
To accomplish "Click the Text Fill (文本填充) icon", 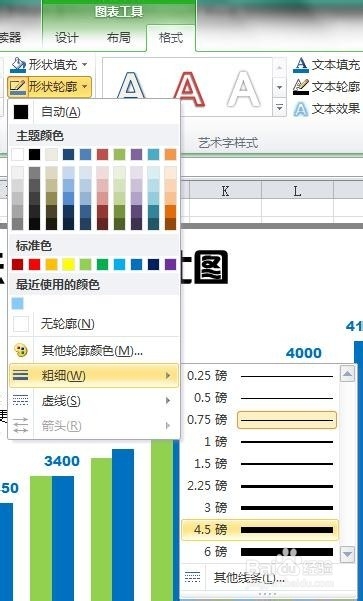I will pos(301,65).
